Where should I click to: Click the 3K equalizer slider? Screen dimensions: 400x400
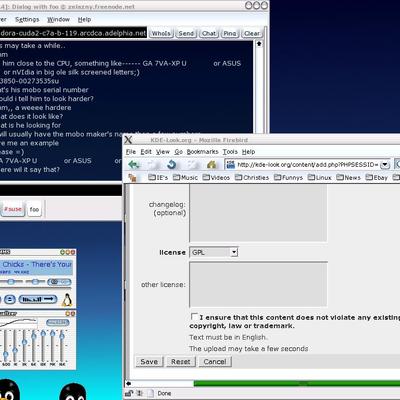click(x=24, y=345)
